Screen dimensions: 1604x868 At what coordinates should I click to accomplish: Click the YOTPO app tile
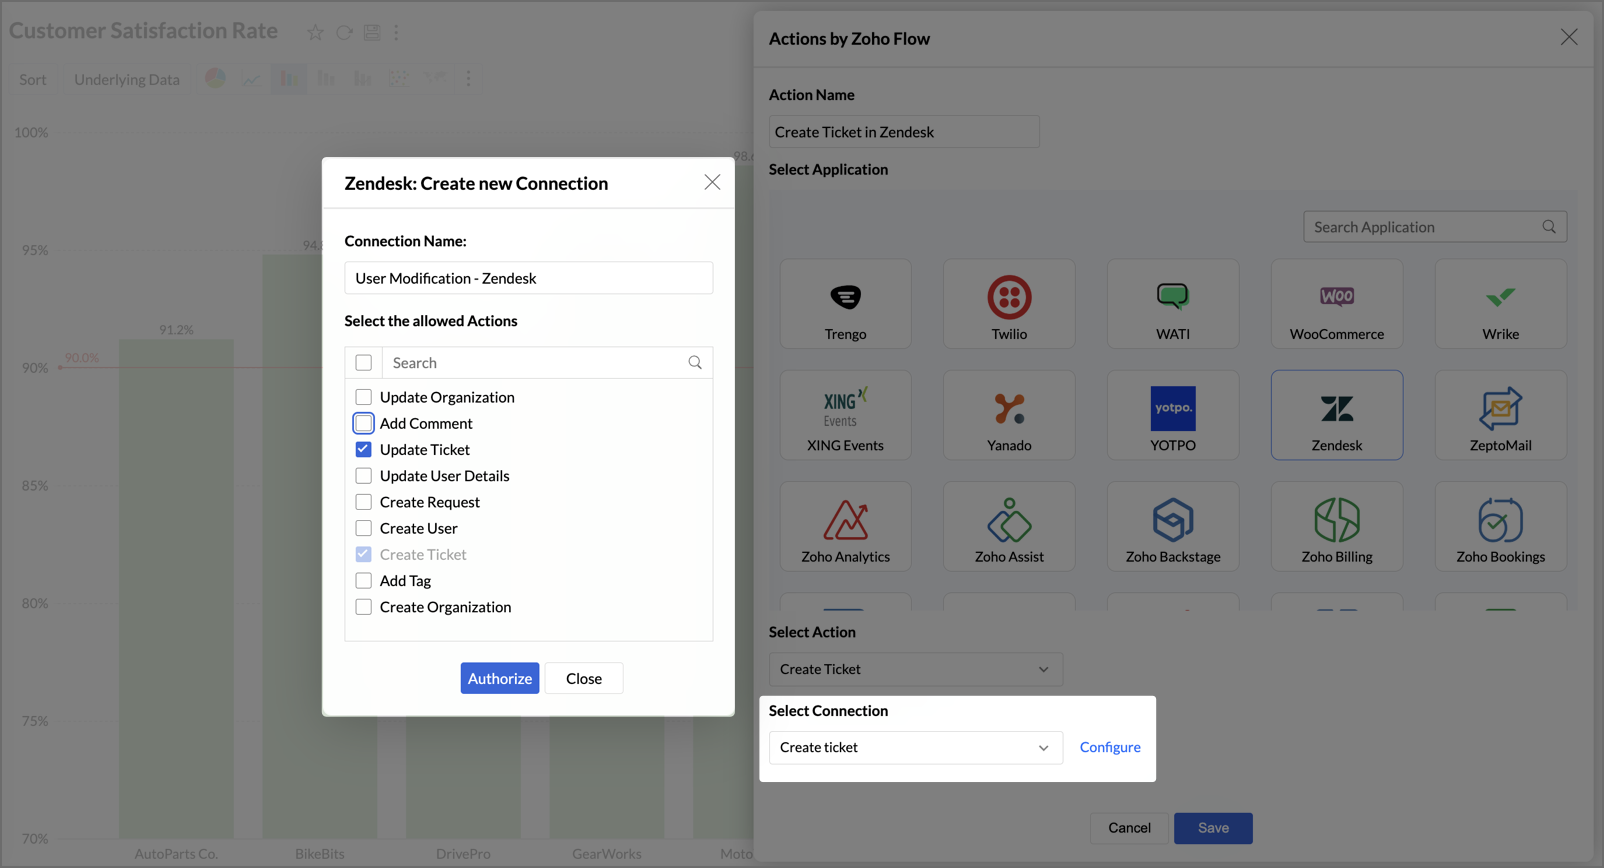point(1172,415)
